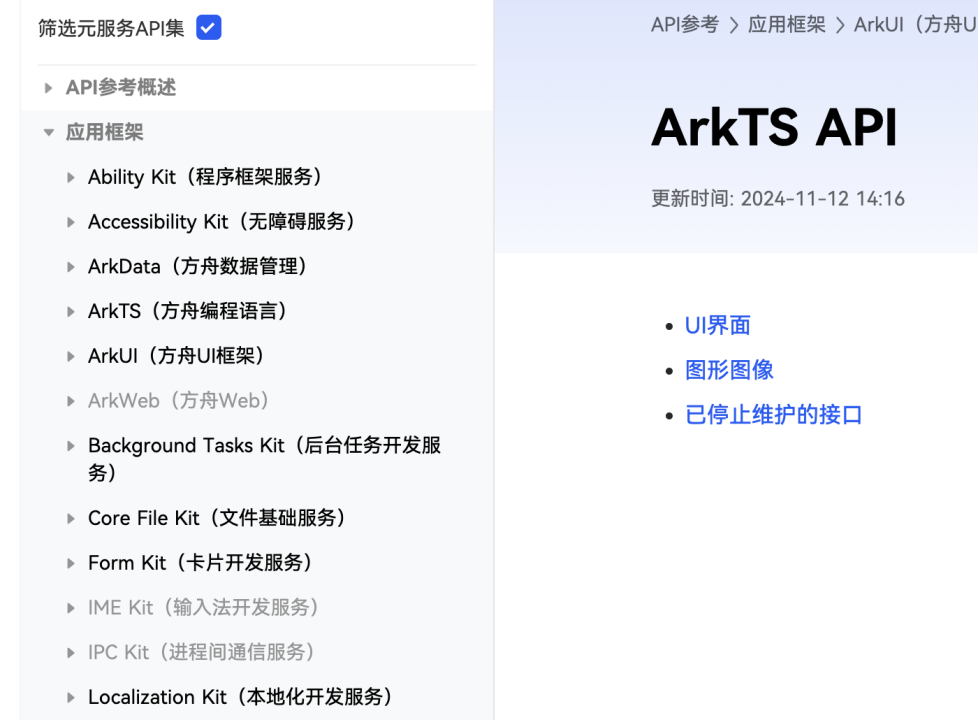Viewport: 978px width, 720px height.
Task: Open the 已停止维护的接口 link
Action: click(x=773, y=415)
